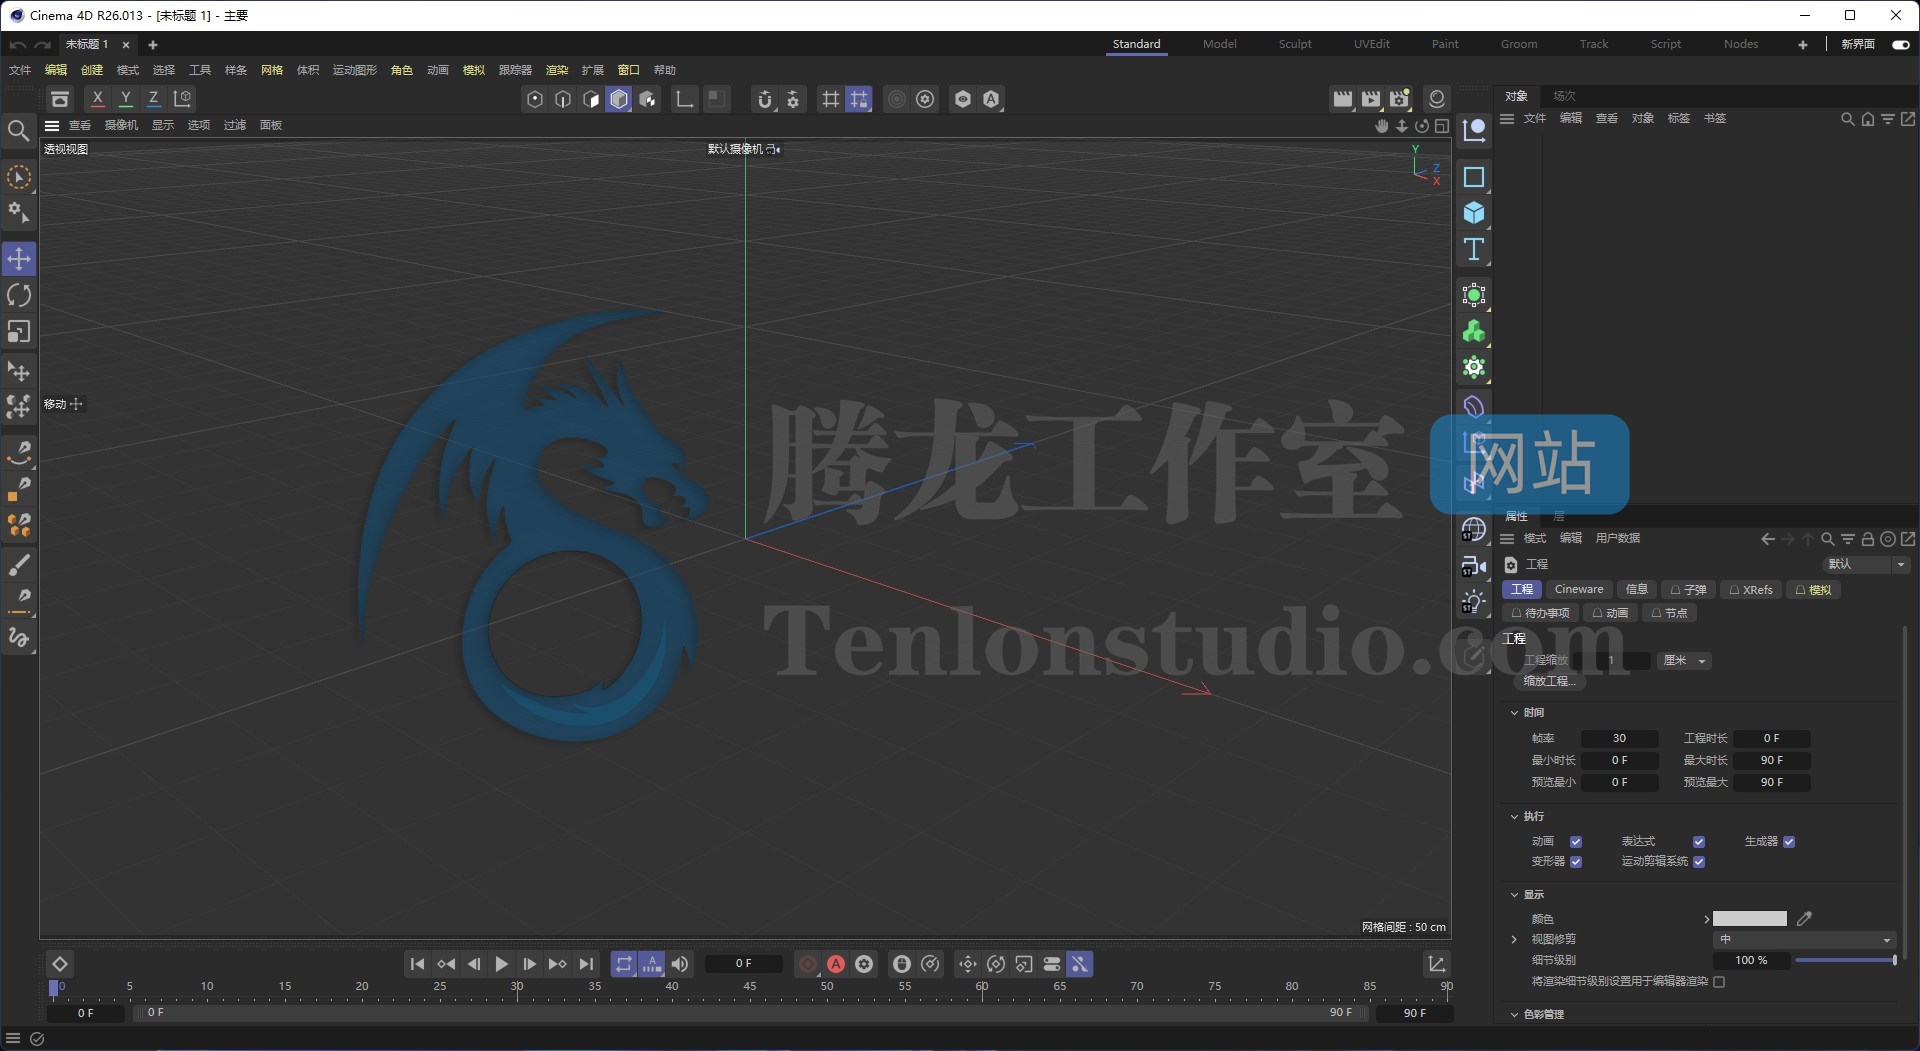Open viewport 摄像机 menu

click(121, 125)
